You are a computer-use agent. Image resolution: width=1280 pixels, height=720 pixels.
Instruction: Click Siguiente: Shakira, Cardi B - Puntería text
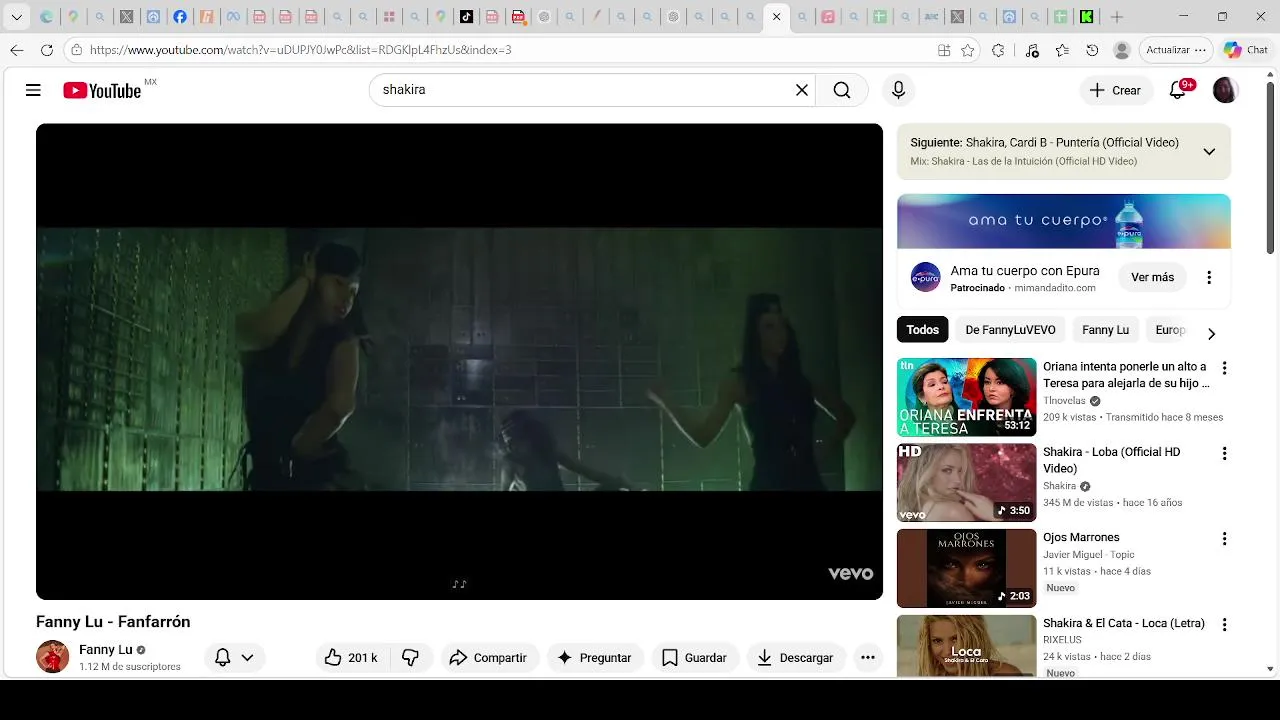pos(1044,143)
